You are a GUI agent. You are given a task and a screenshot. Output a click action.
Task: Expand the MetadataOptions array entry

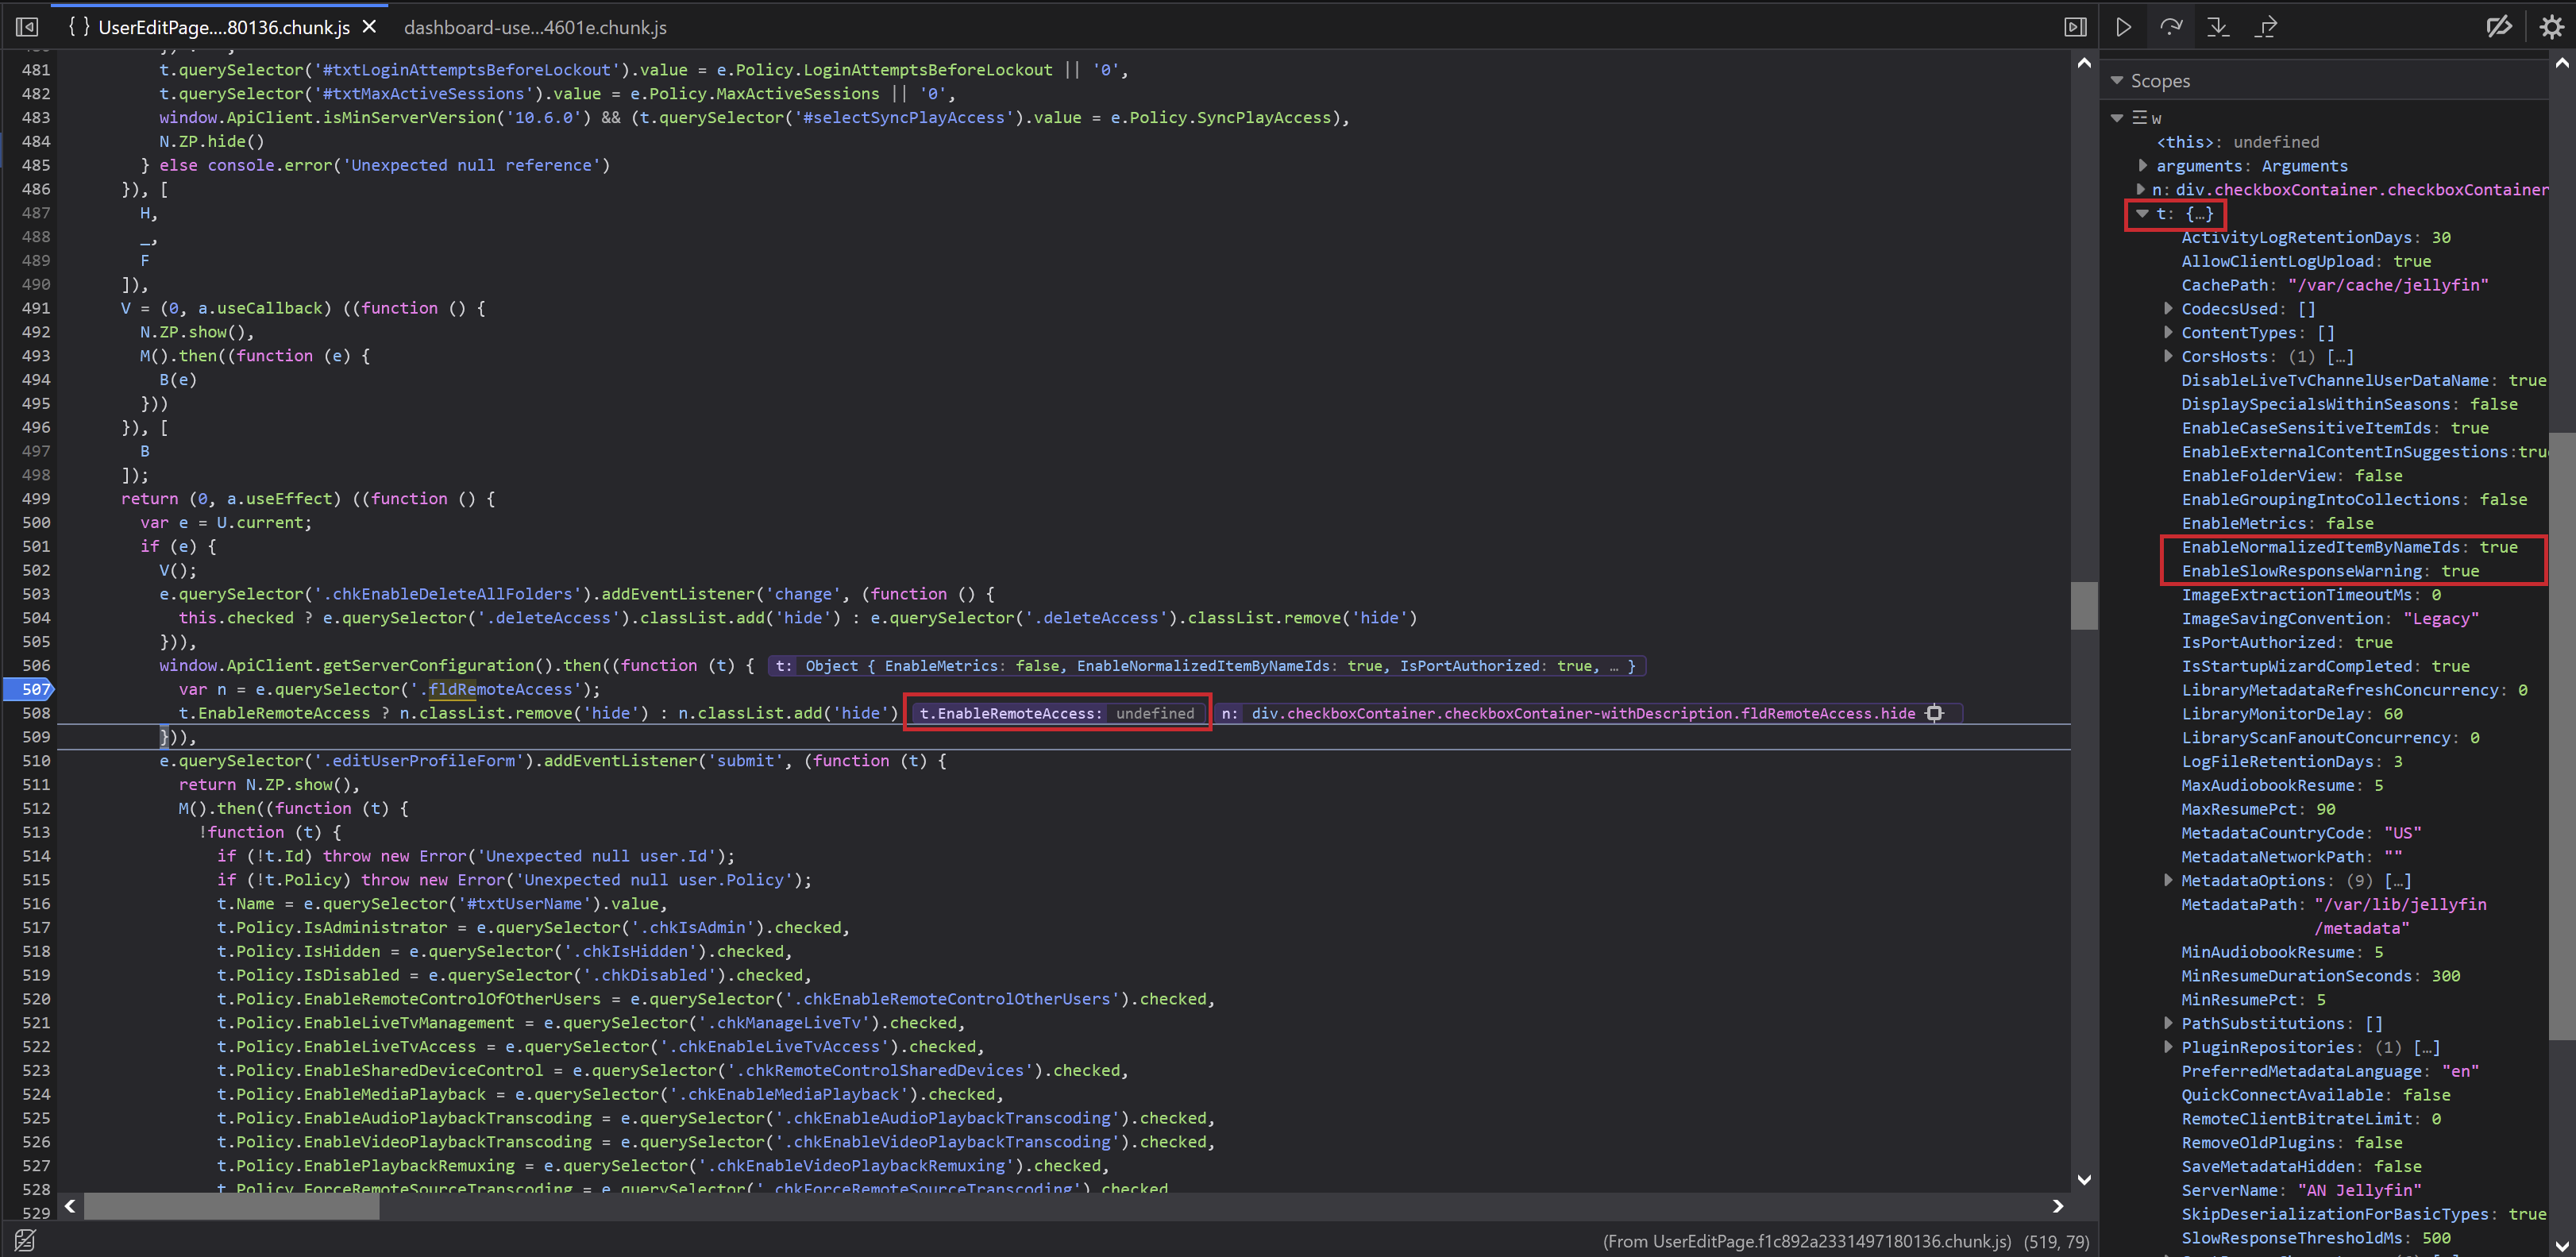coord(2168,880)
